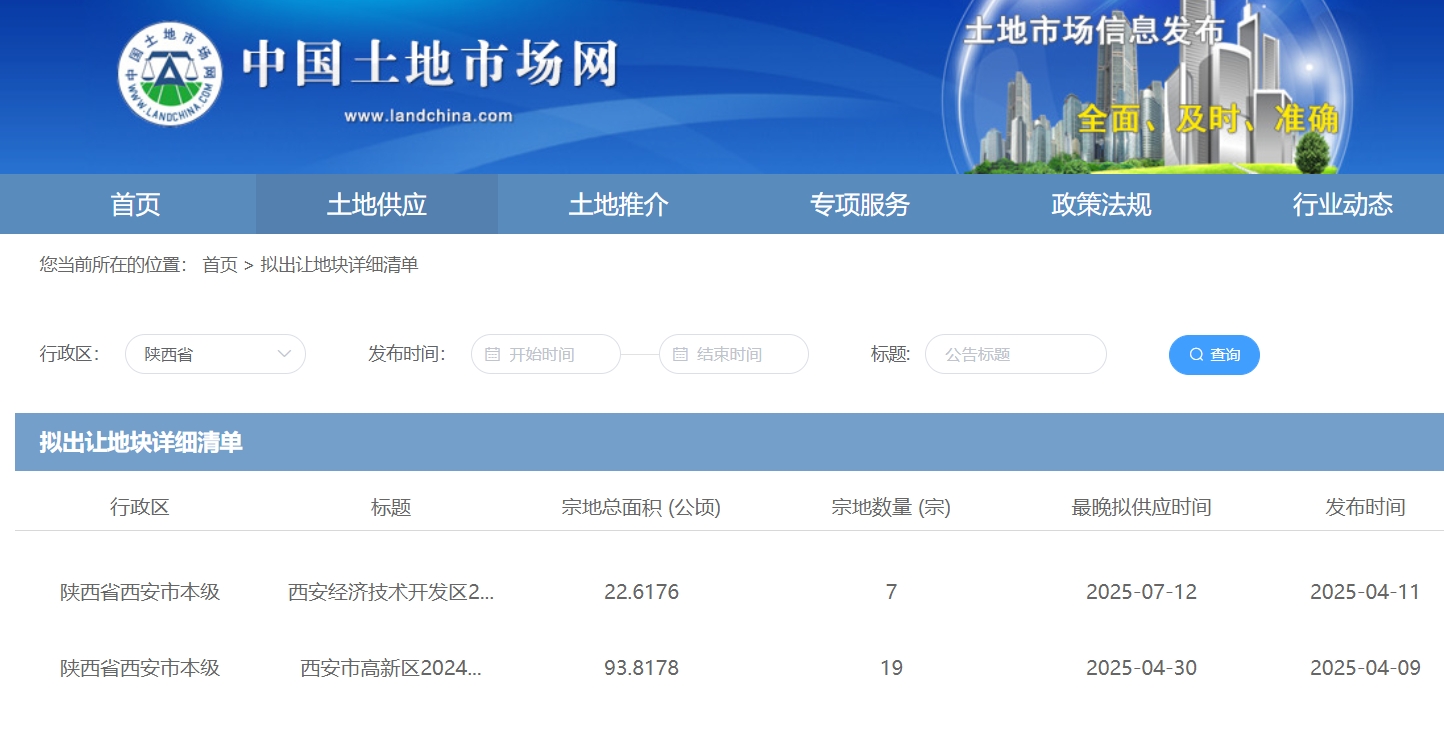
Task: Click the parcel count 19 cell
Action: [x=891, y=668]
